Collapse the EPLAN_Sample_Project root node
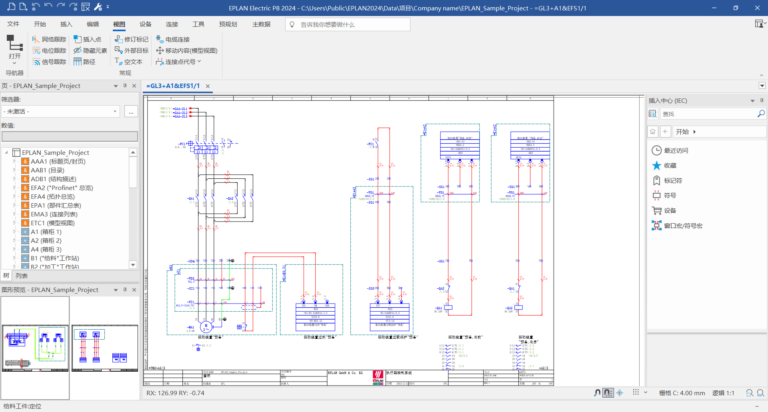Screen dimensions: 768x412 (x=7, y=152)
